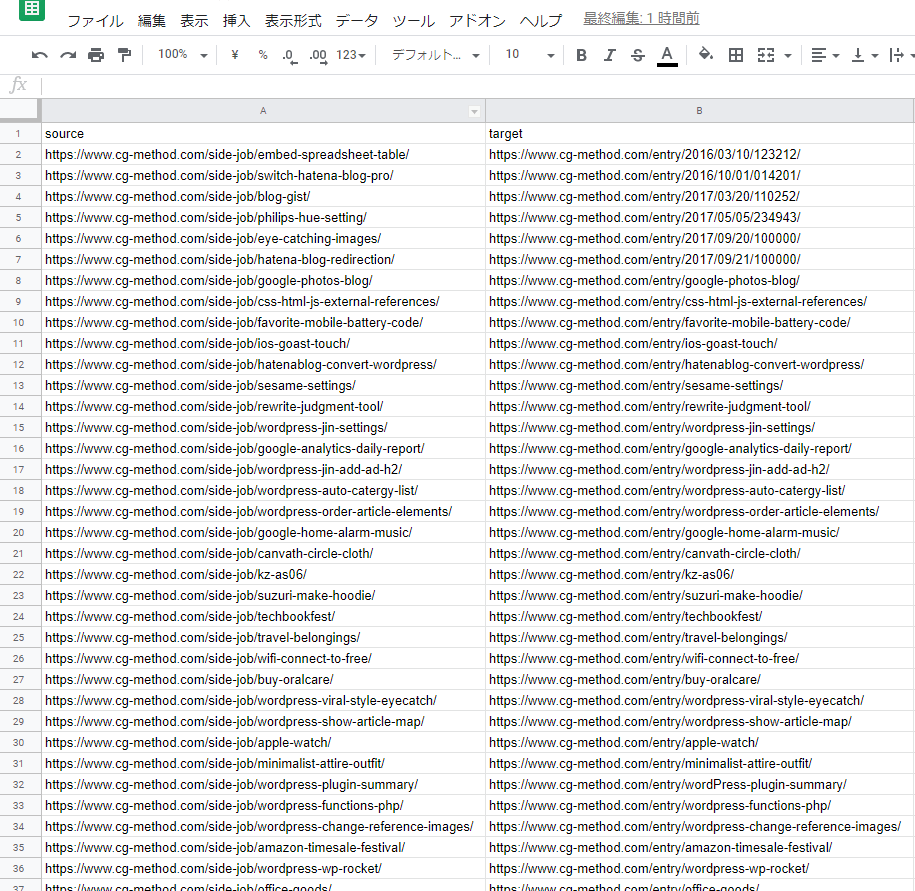Select source cell philips-hue-setting
The height and width of the screenshot is (891, 915).
tap(263, 218)
